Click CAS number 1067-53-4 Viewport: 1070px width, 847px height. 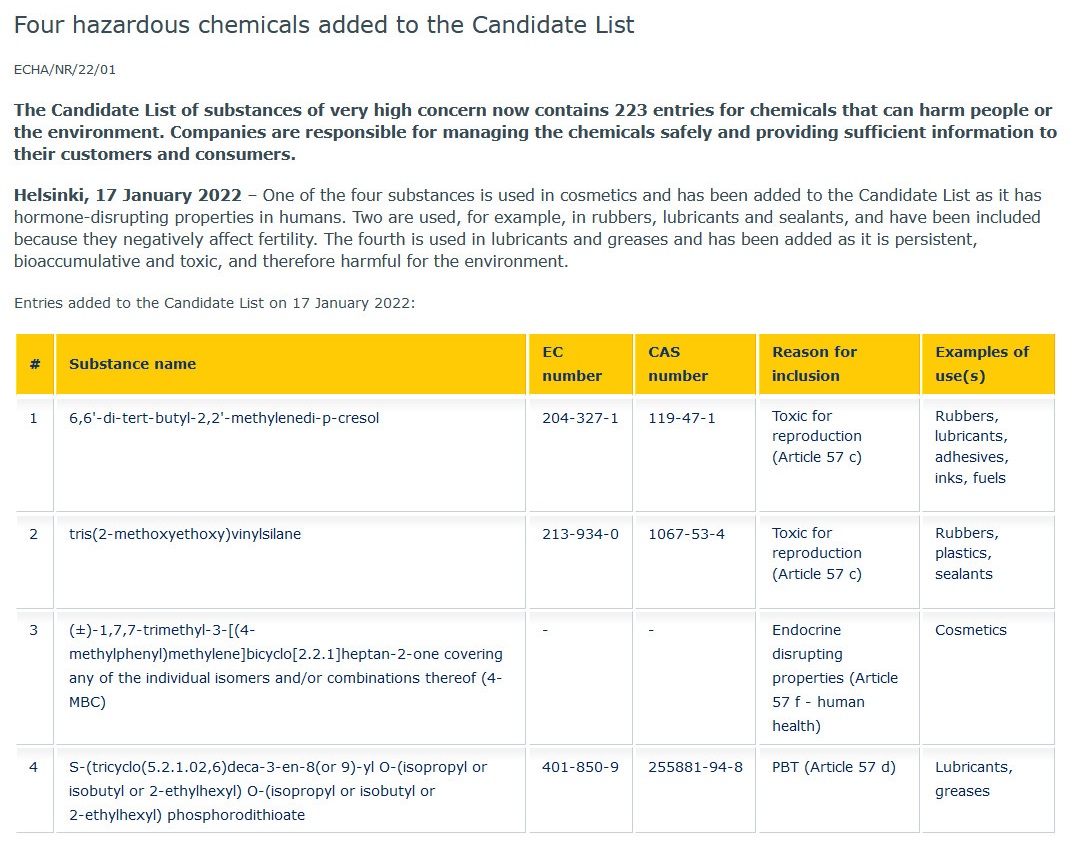(x=686, y=534)
